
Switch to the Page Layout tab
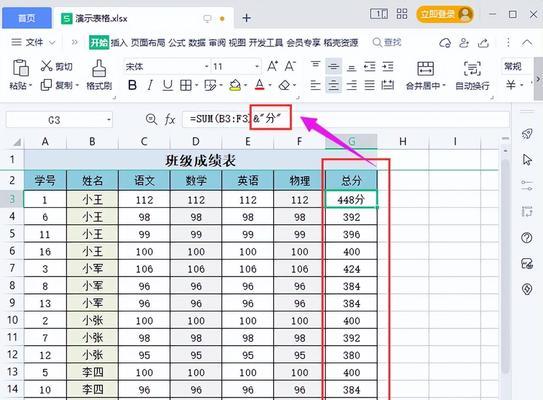148,43
